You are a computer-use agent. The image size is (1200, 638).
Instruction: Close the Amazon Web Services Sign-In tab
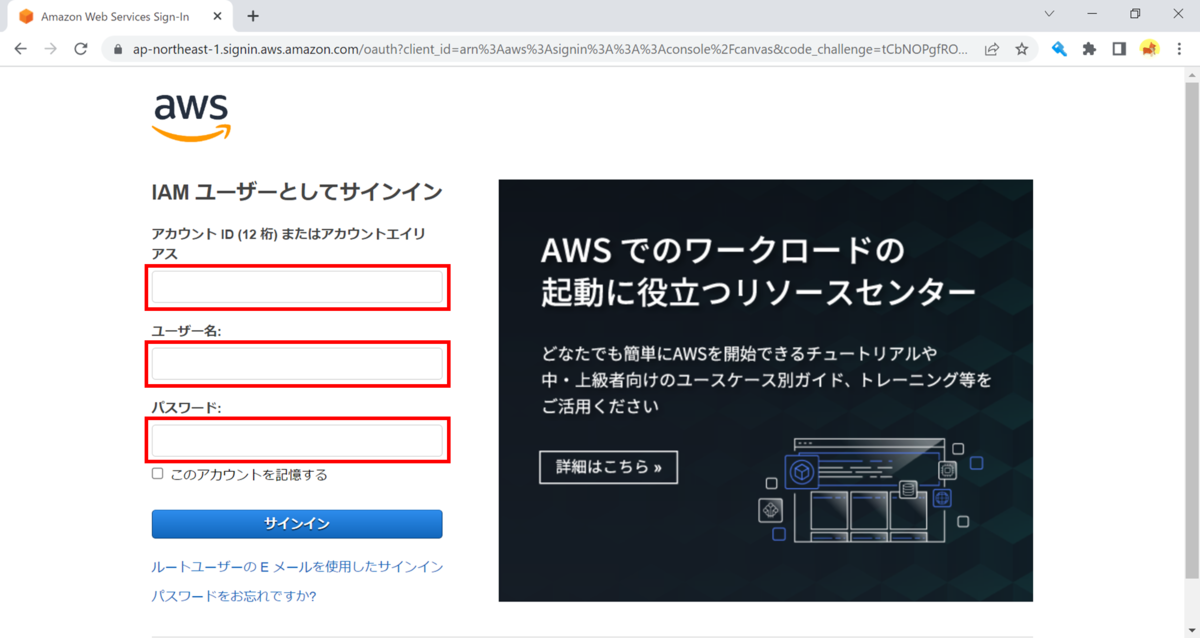coord(217,16)
